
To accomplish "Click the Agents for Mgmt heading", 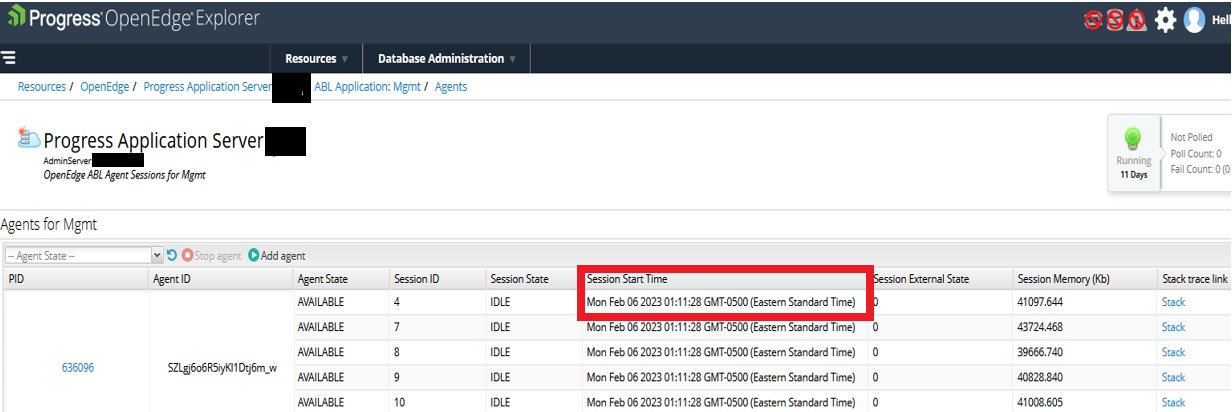I will [x=49, y=225].
